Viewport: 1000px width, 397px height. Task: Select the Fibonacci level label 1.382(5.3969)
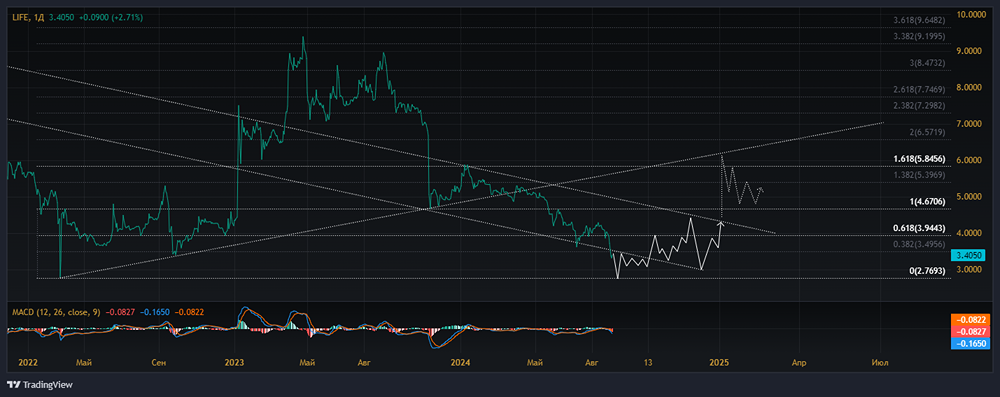[x=919, y=174]
